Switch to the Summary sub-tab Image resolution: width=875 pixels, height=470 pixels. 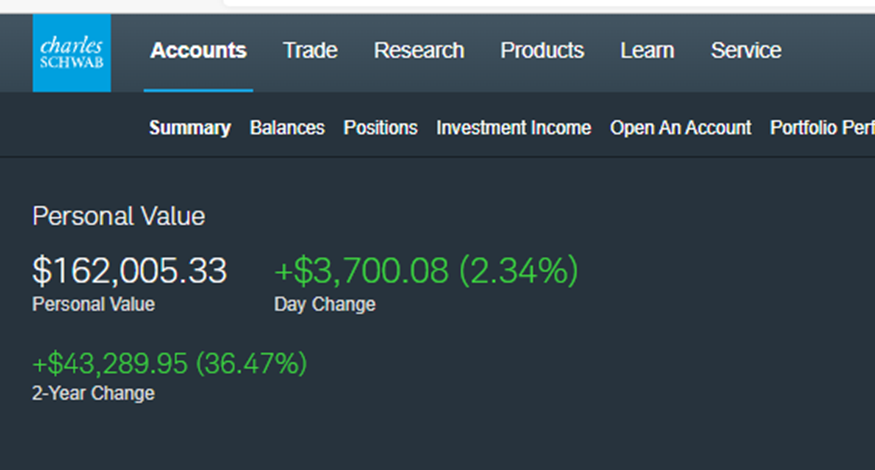[190, 128]
